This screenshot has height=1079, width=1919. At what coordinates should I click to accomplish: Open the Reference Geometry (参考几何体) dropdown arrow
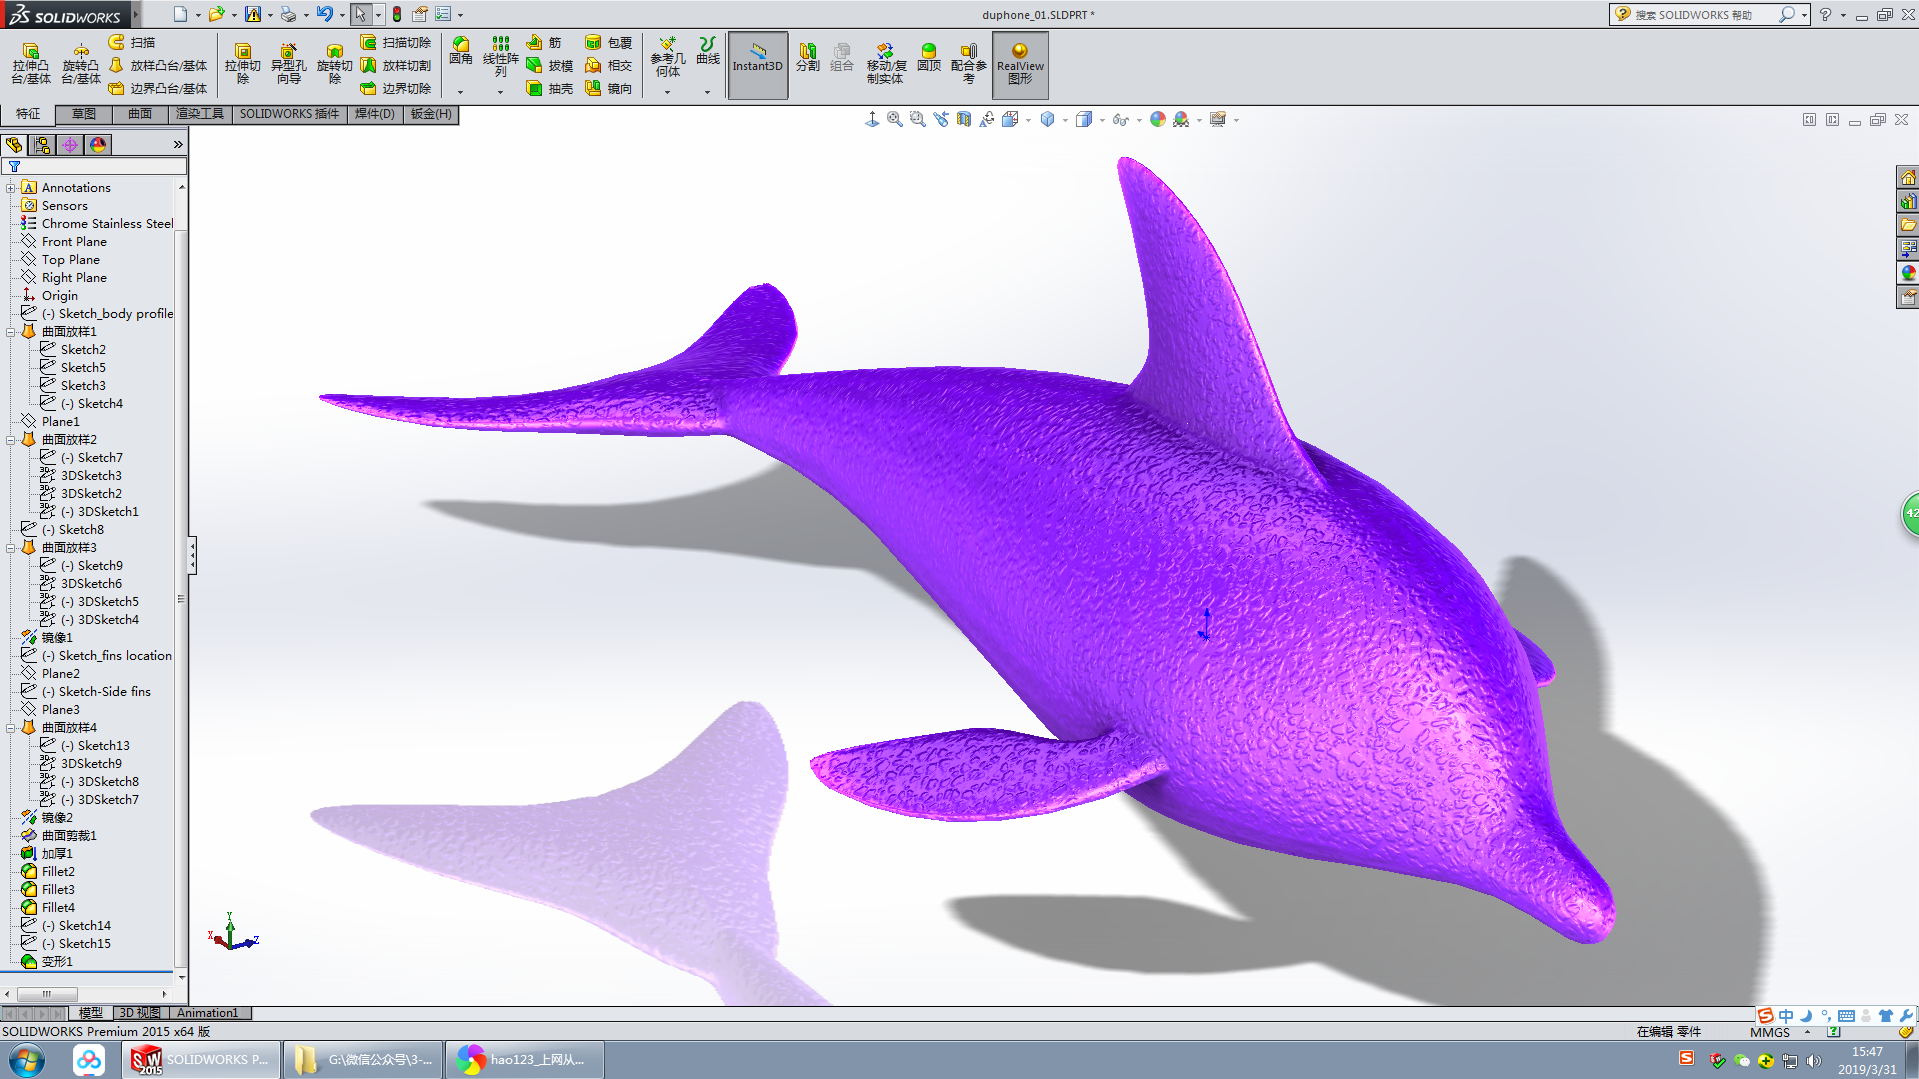(667, 92)
